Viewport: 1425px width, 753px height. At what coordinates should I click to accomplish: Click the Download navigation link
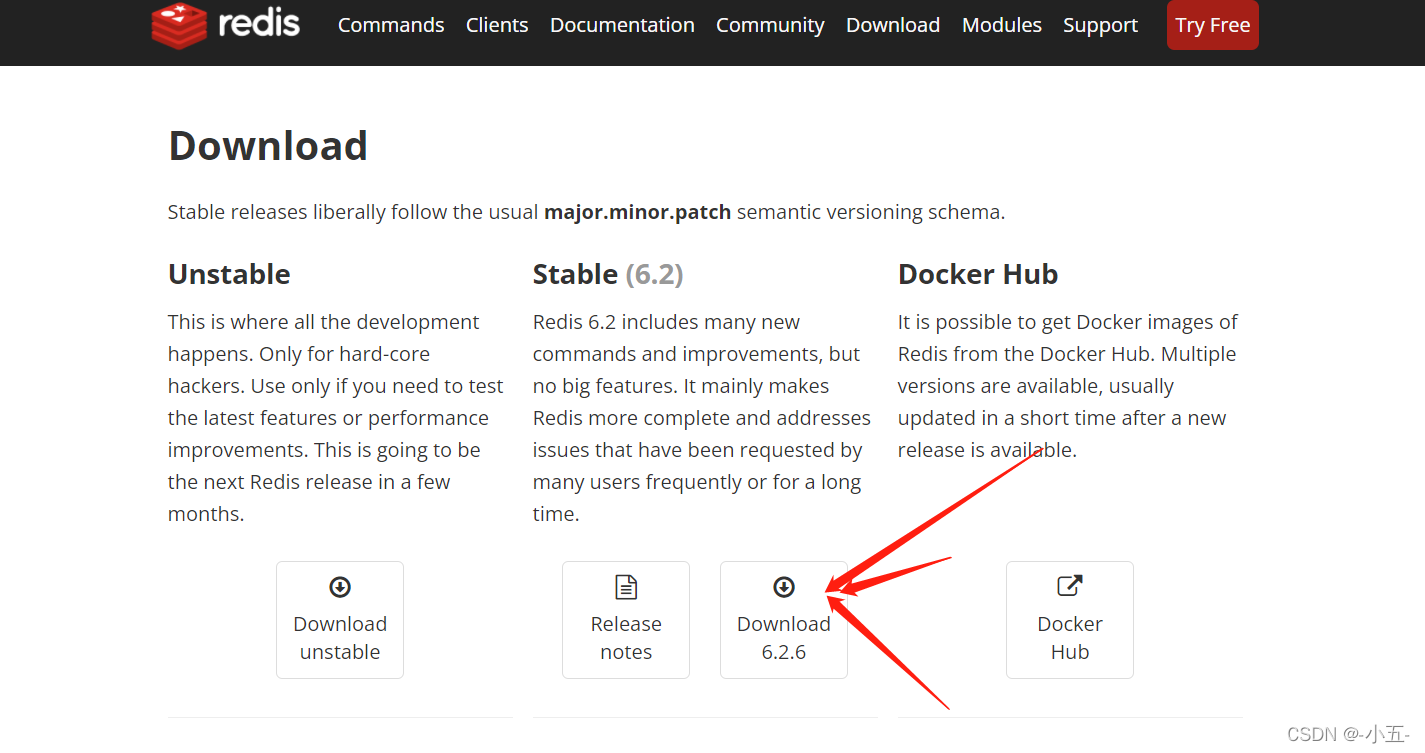[892, 25]
